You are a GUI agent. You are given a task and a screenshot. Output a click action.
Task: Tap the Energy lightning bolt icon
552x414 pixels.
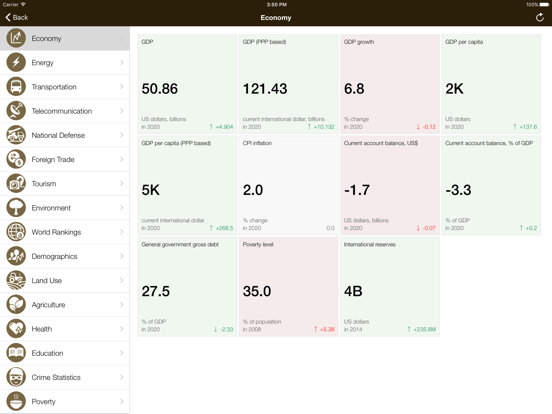[16, 62]
